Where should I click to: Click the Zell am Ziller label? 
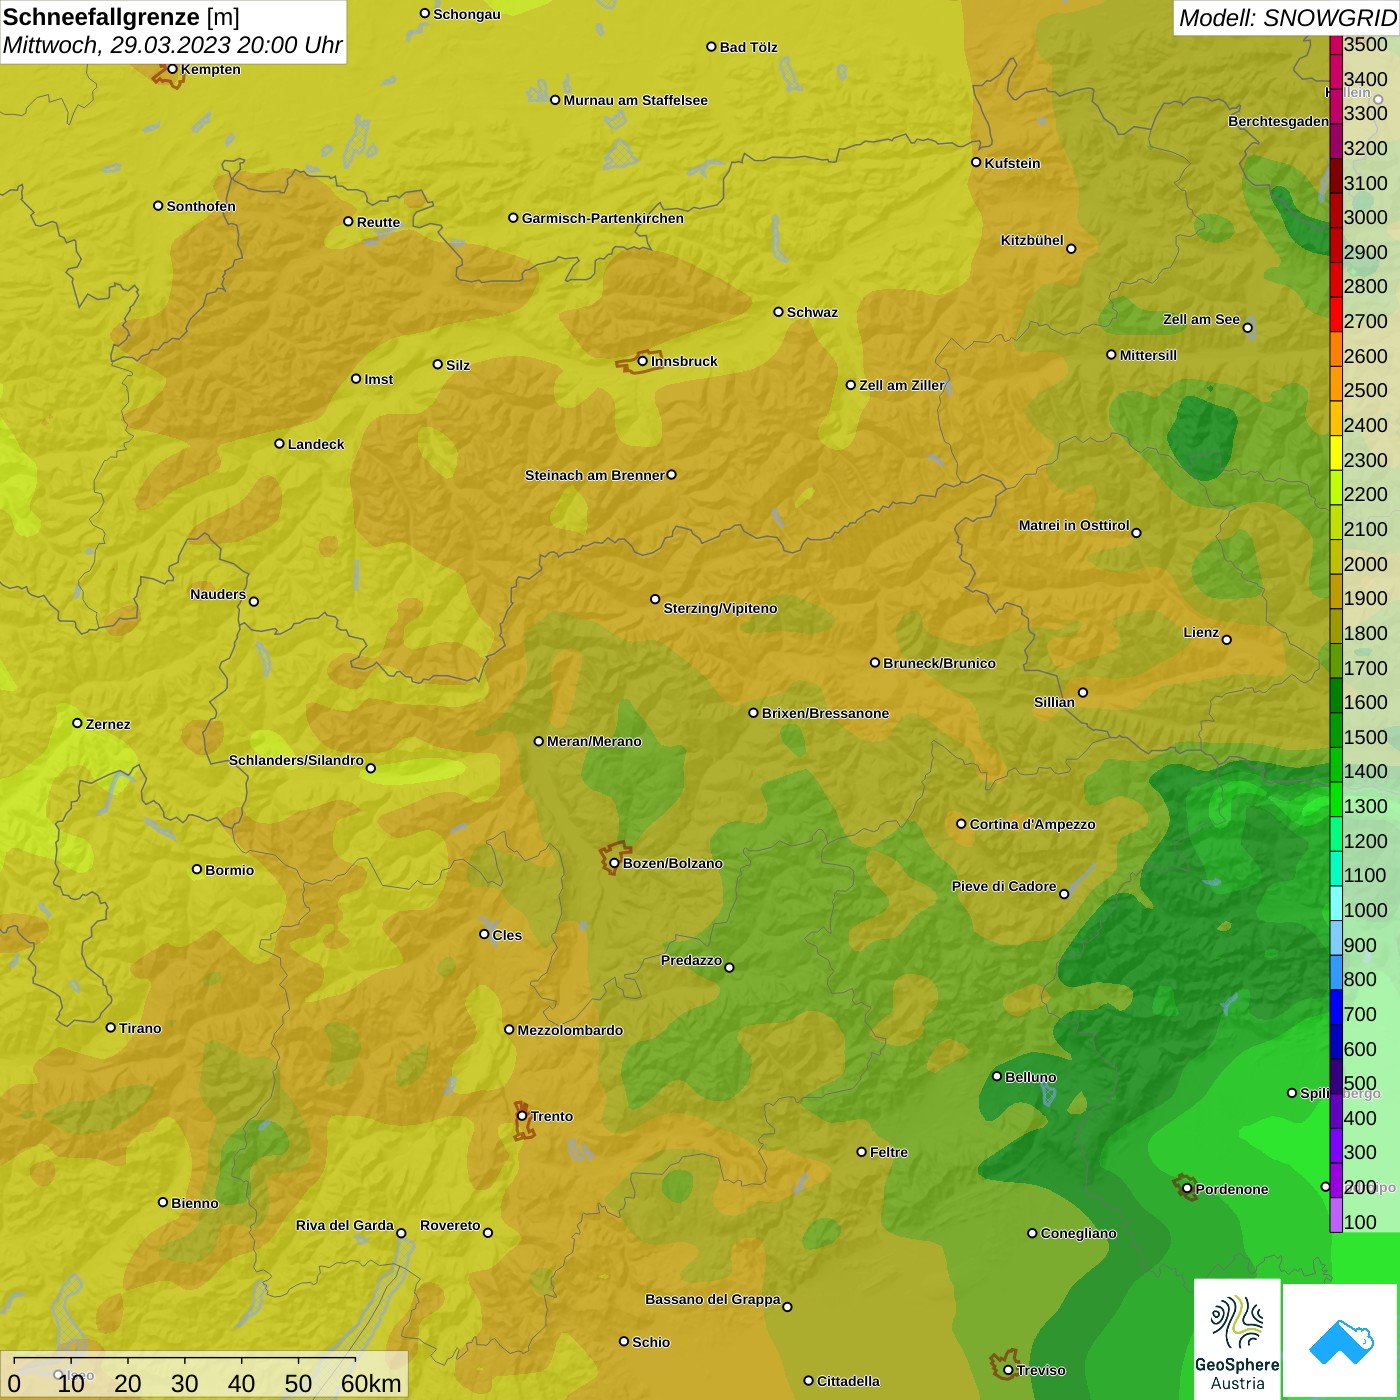tap(901, 385)
